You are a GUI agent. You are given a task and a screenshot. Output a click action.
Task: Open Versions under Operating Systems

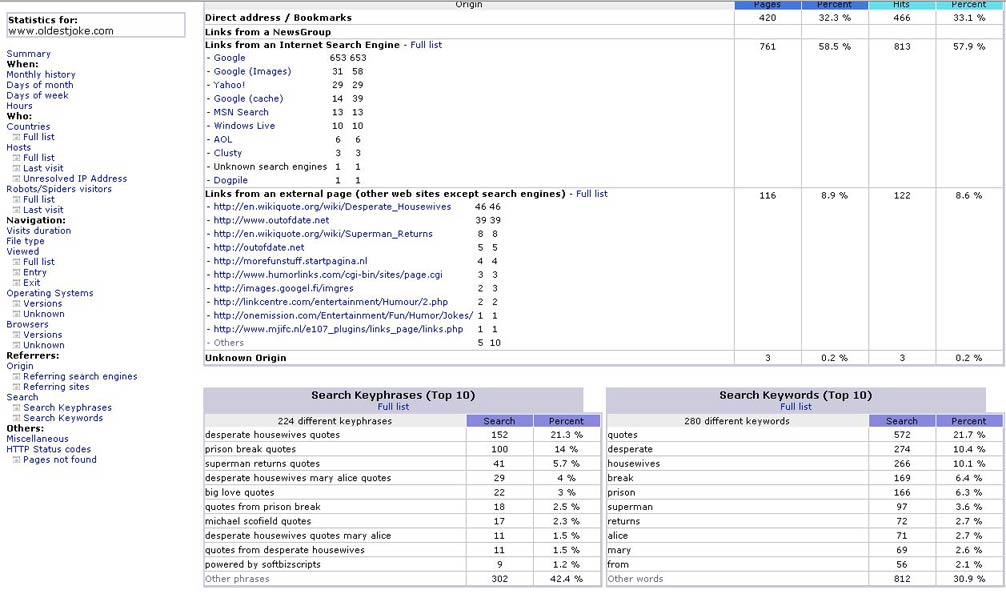point(42,303)
